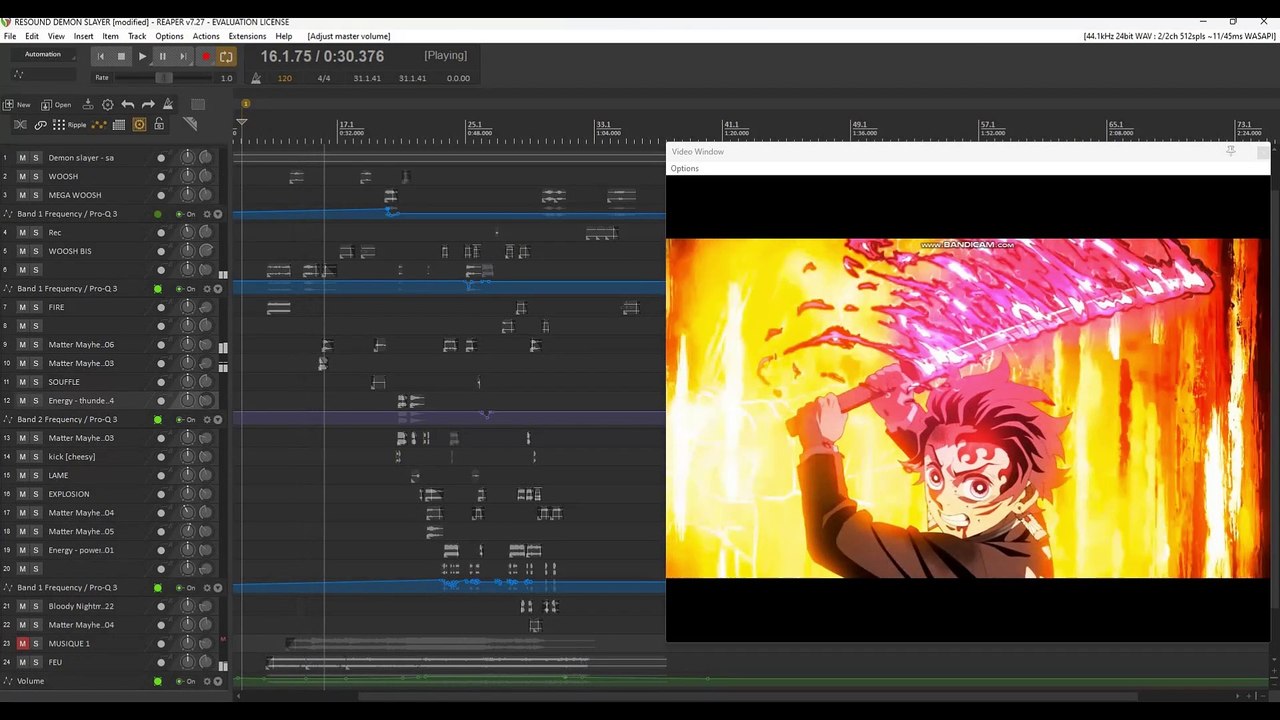Image resolution: width=1280 pixels, height=720 pixels.
Task: Open the Actions menu
Action: [206, 36]
